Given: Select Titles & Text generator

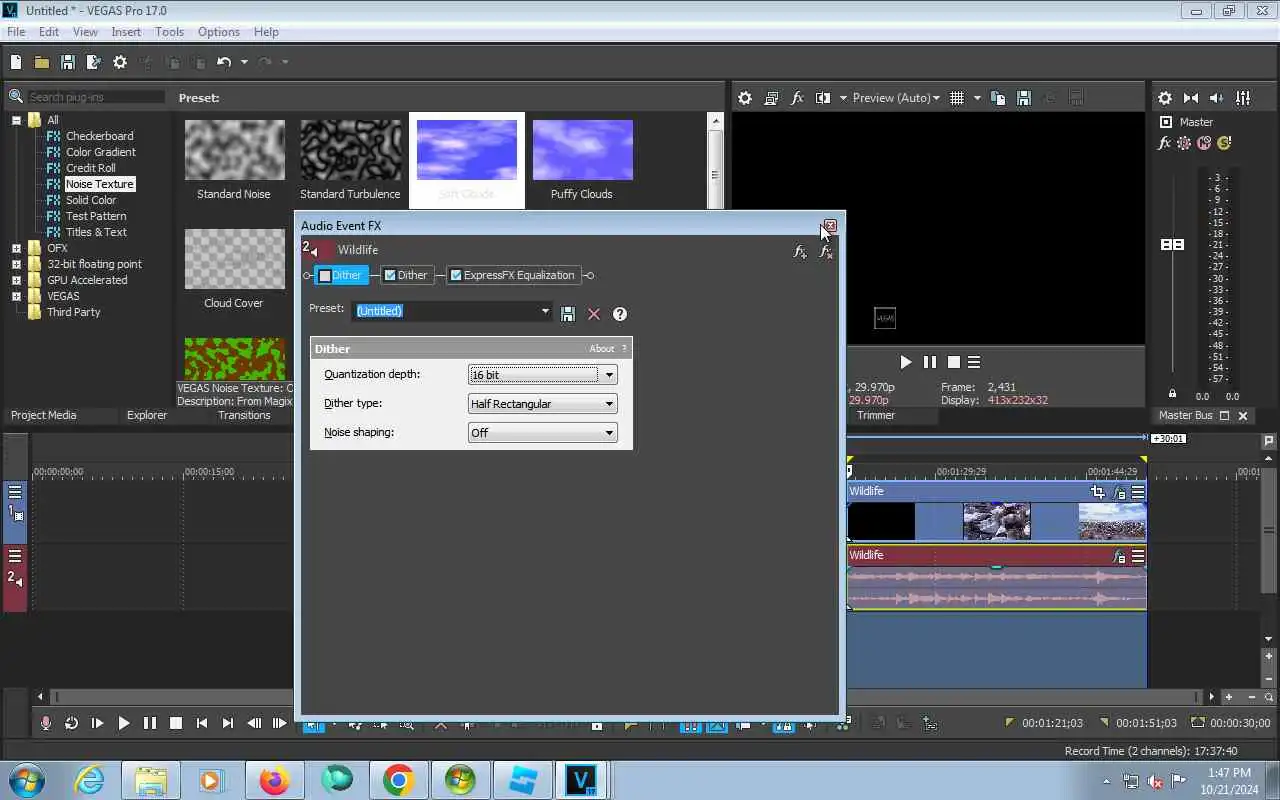Looking at the screenshot, I should (x=96, y=232).
